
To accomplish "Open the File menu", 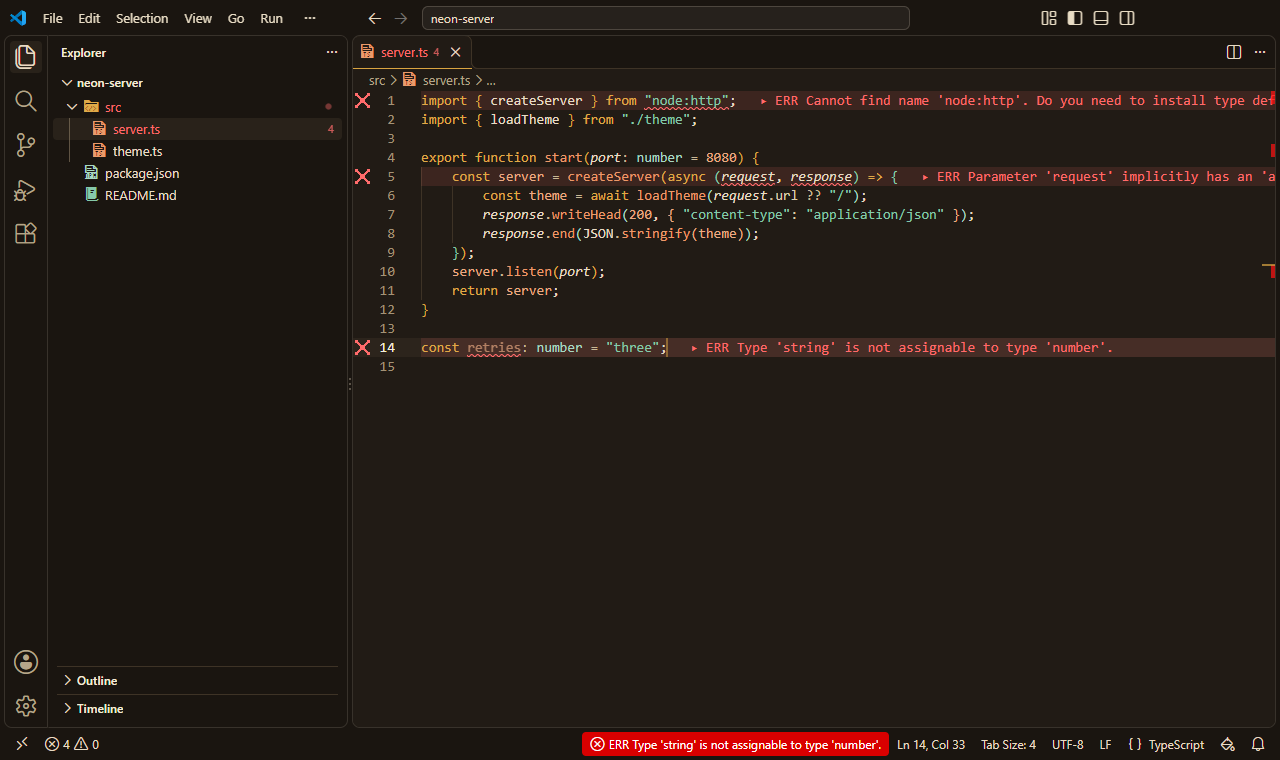I will tap(53, 18).
